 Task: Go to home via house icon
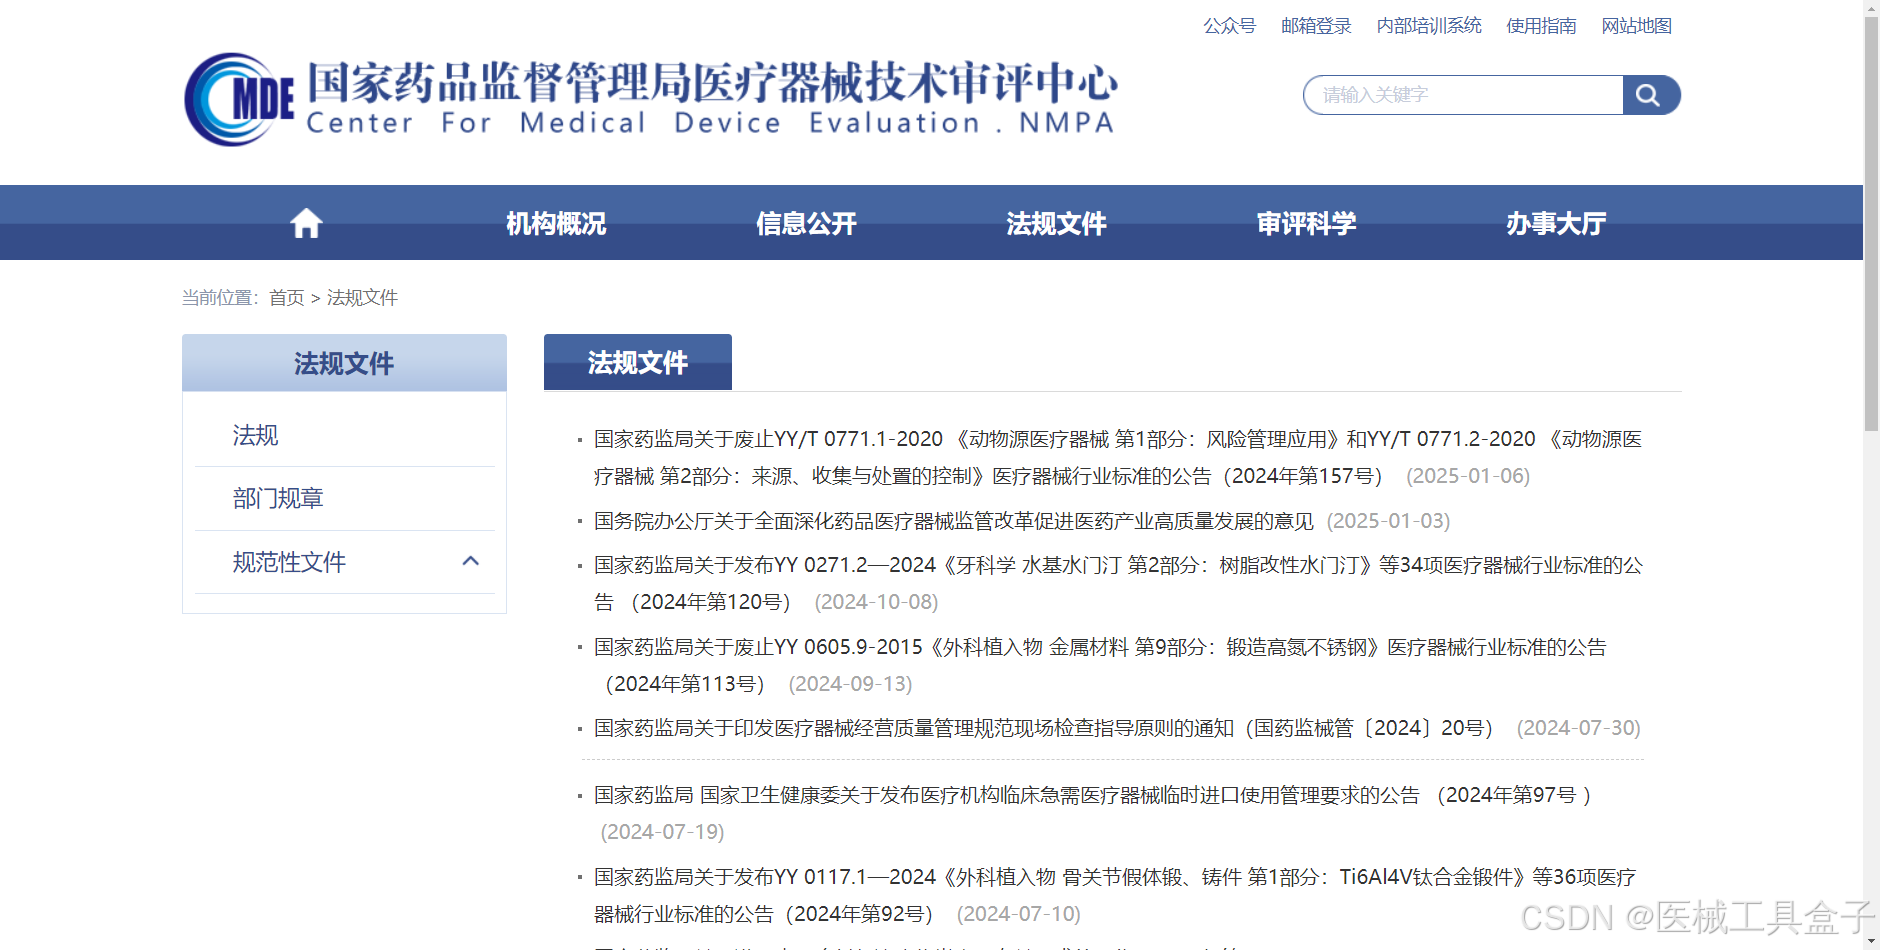tap(306, 223)
